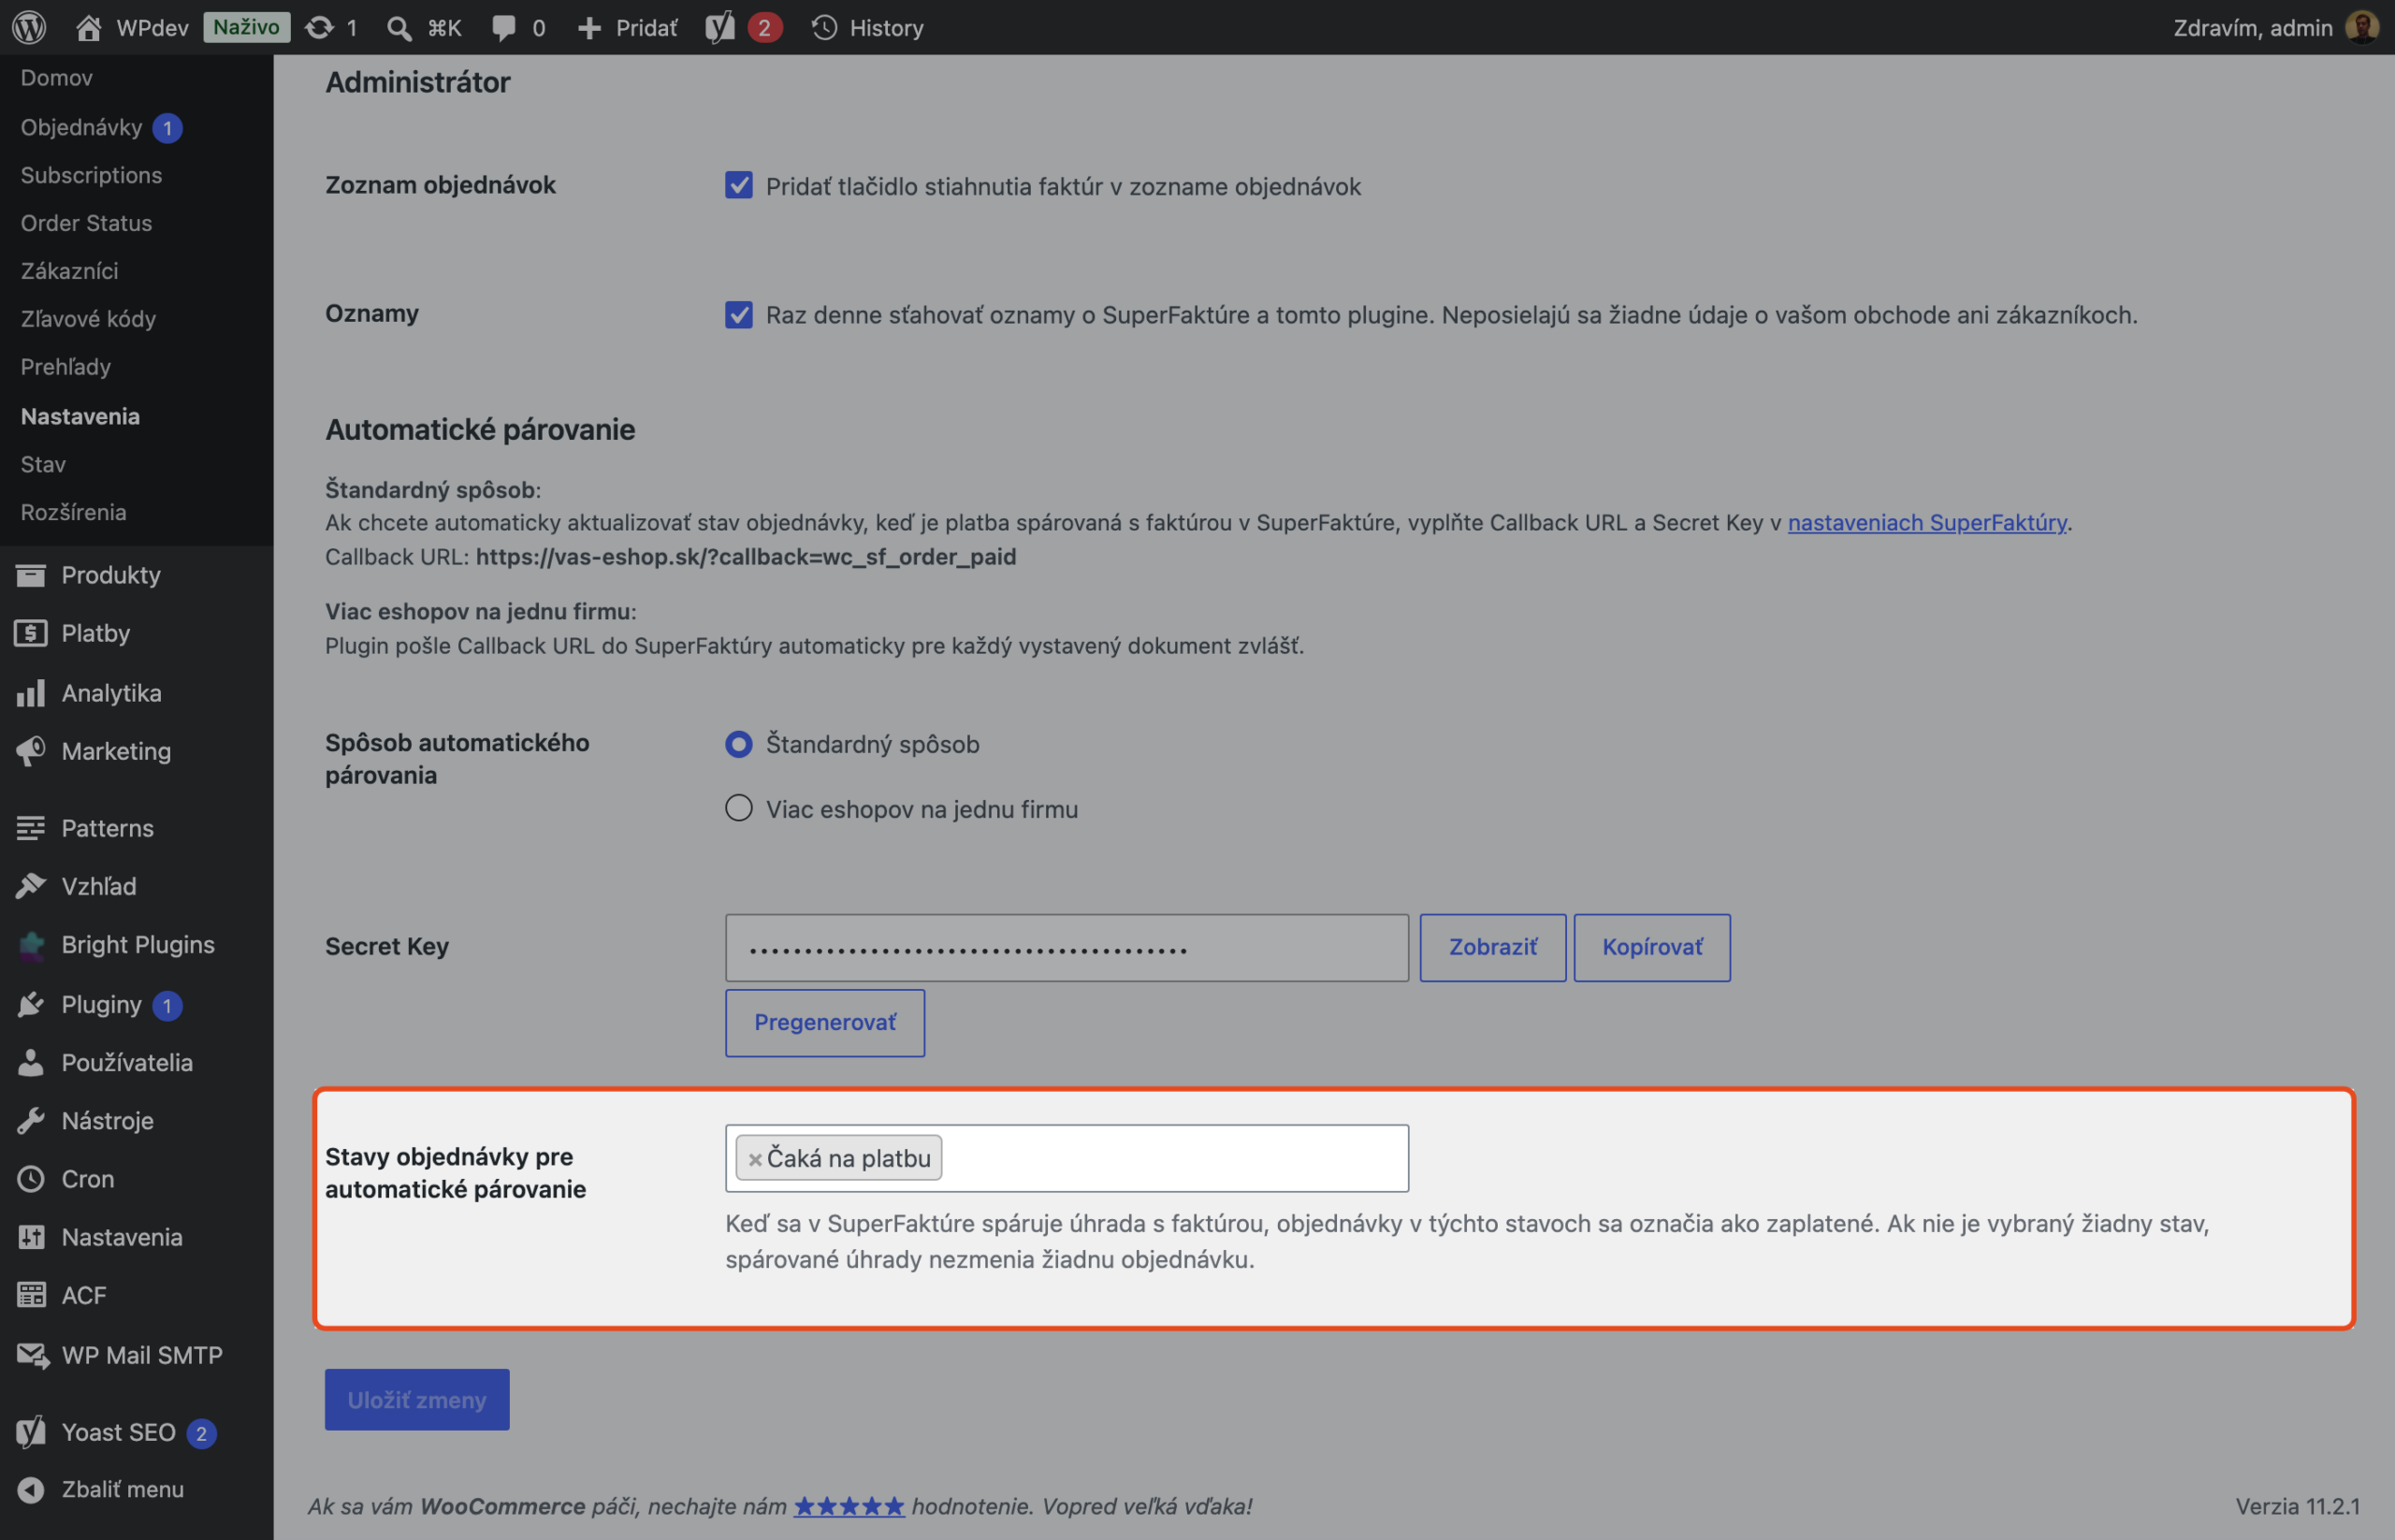This screenshot has width=2395, height=1540.
Task: Uncheck invoice download button in order list checkbox
Action: coord(739,185)
